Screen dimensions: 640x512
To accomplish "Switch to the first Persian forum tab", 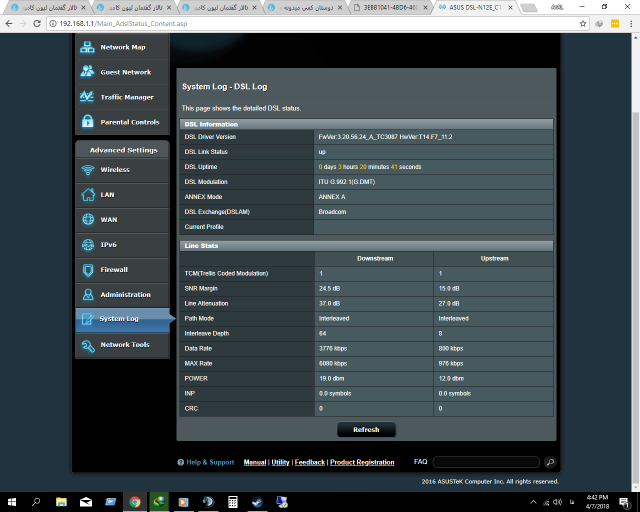I will (x=49, y=7).
